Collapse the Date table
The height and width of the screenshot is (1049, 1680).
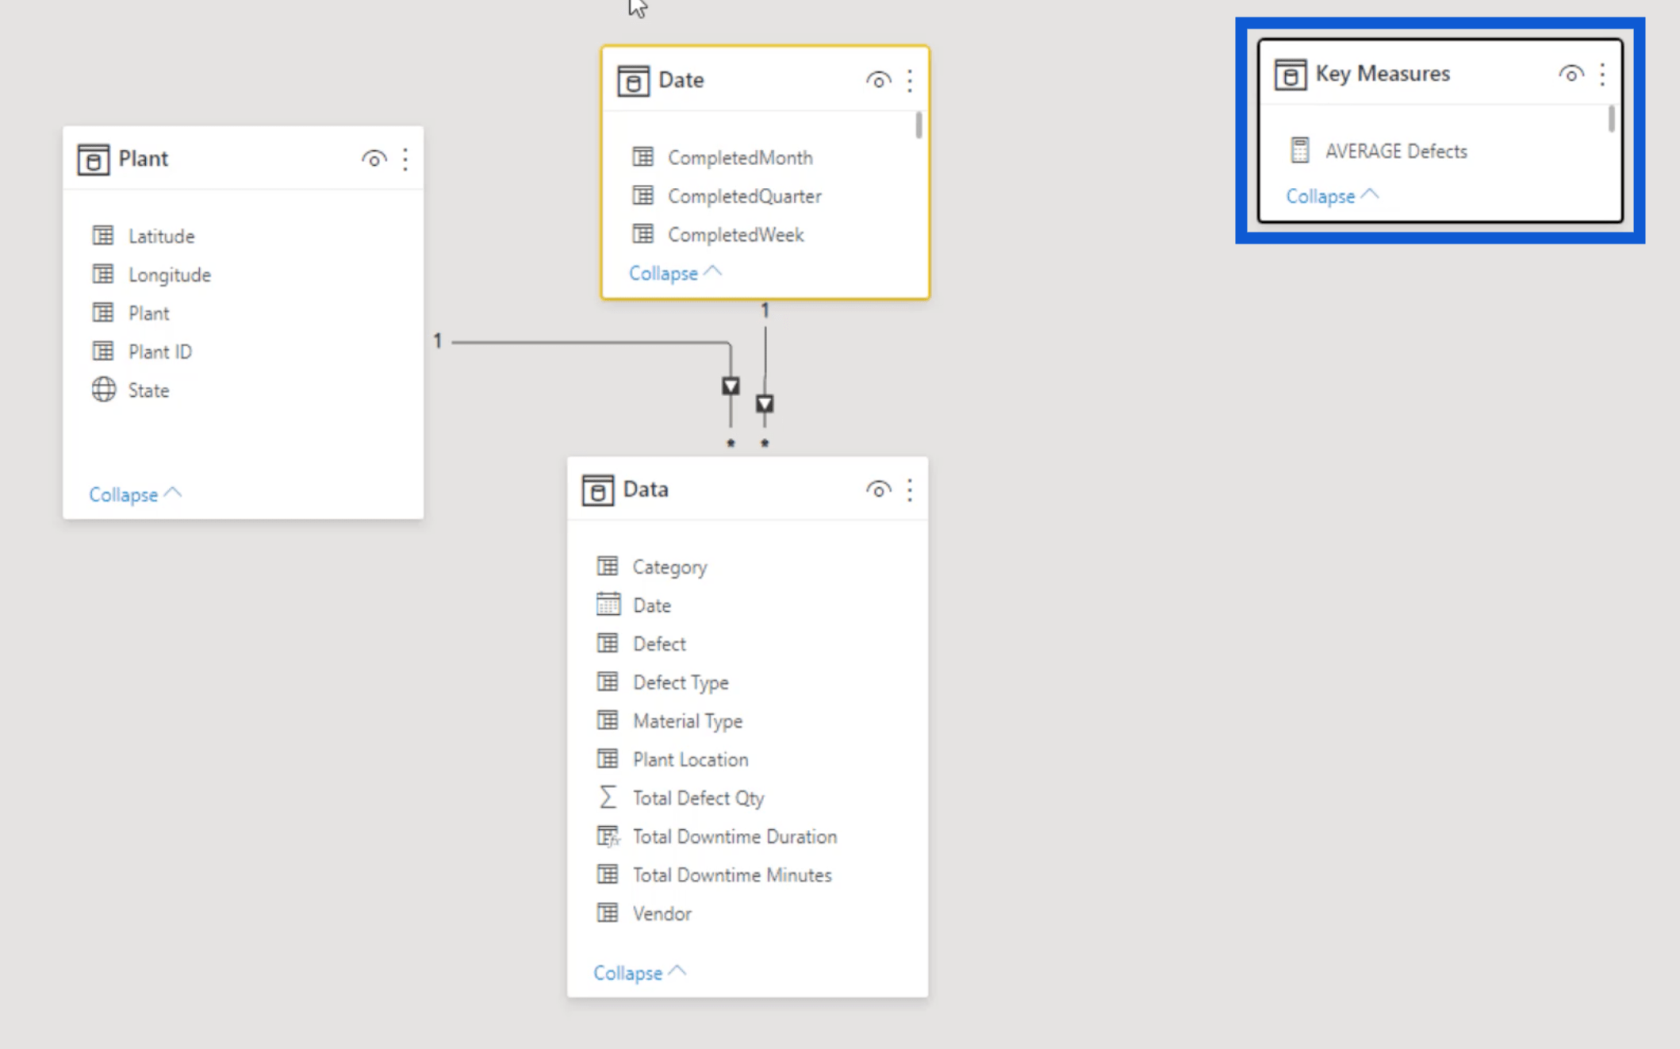click(675, 273)
